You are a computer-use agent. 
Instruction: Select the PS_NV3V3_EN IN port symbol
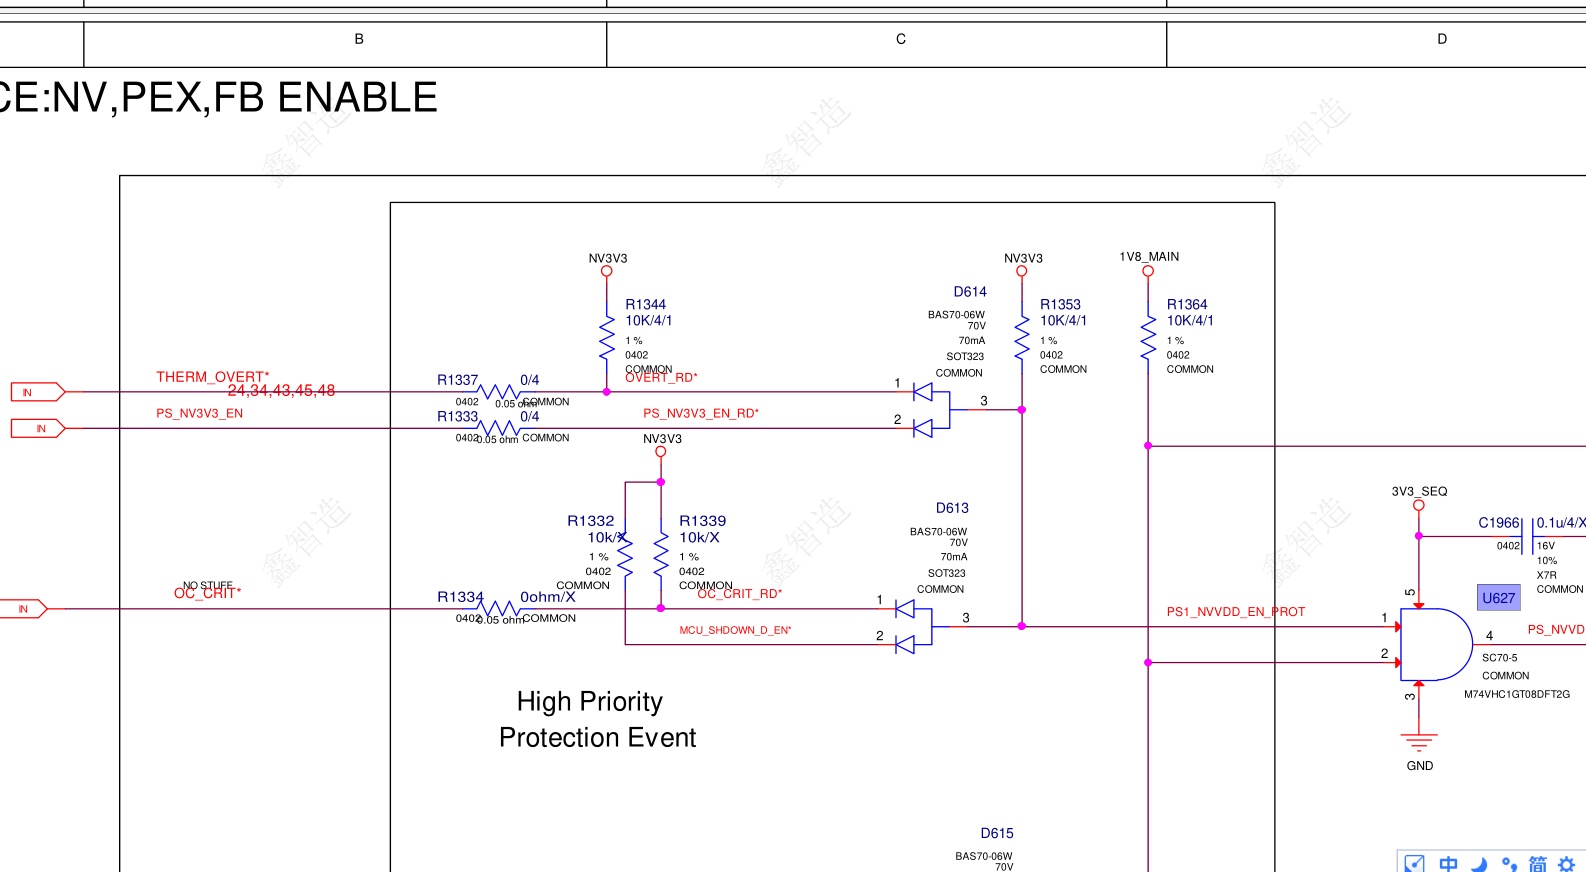(37, 428)
